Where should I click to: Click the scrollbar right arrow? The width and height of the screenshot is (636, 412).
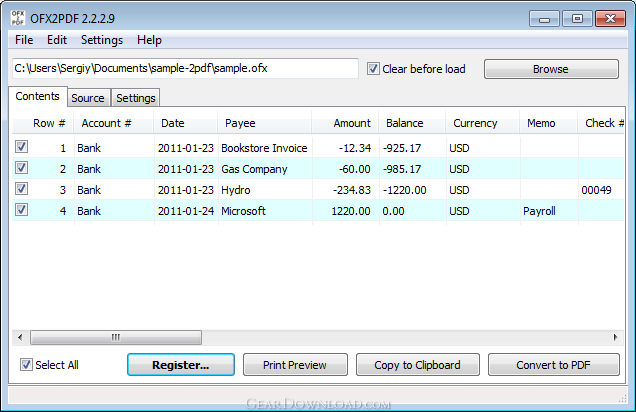point(615,337)
